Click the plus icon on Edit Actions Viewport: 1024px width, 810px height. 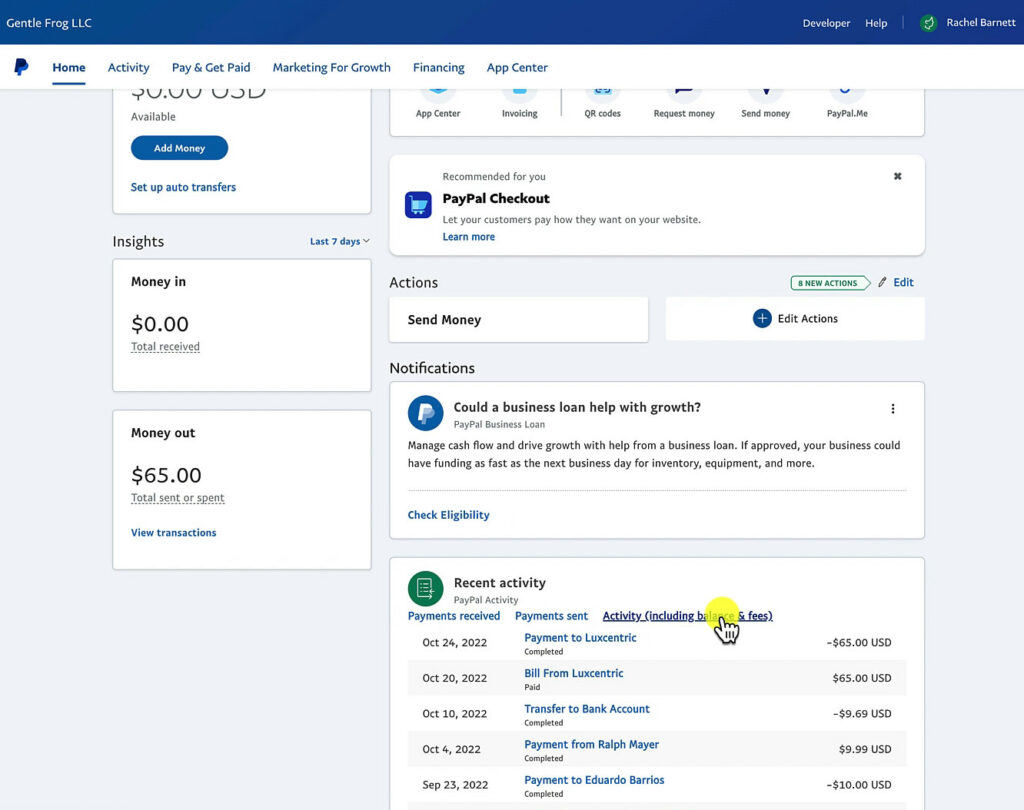(x=761, y=318)
